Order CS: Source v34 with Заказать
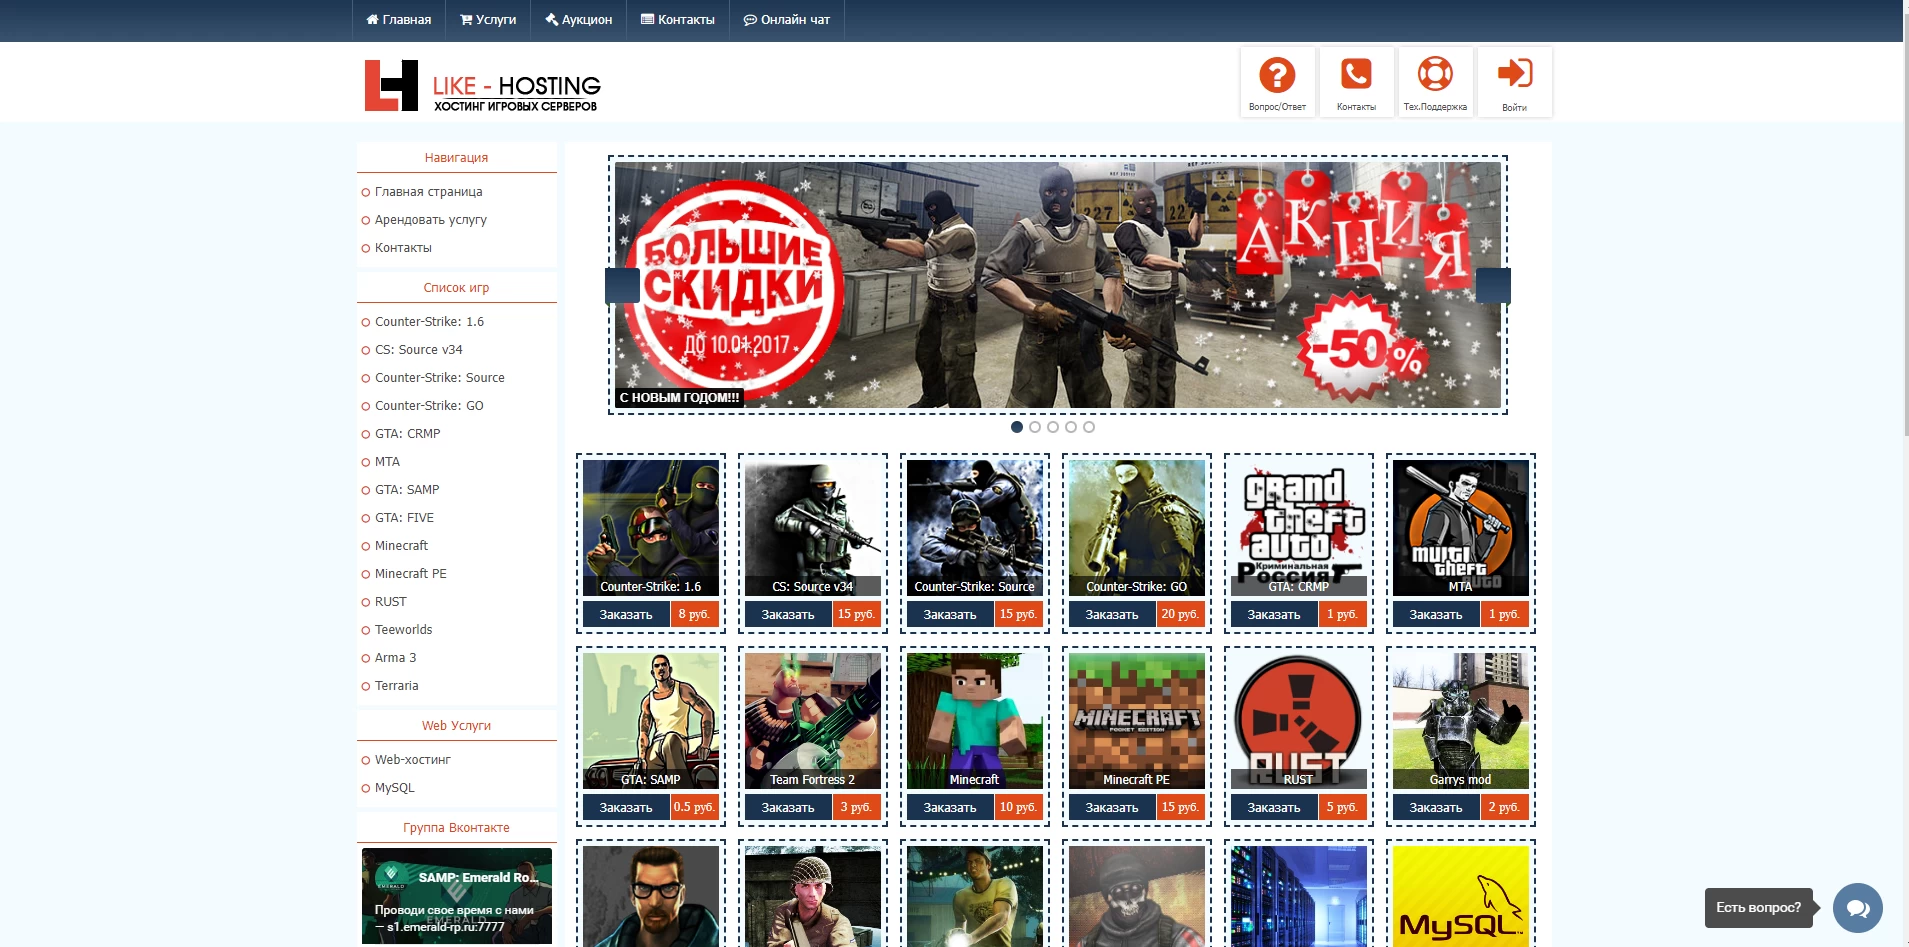The width and height of the screenshot is (1909, 947). (788, 614)
